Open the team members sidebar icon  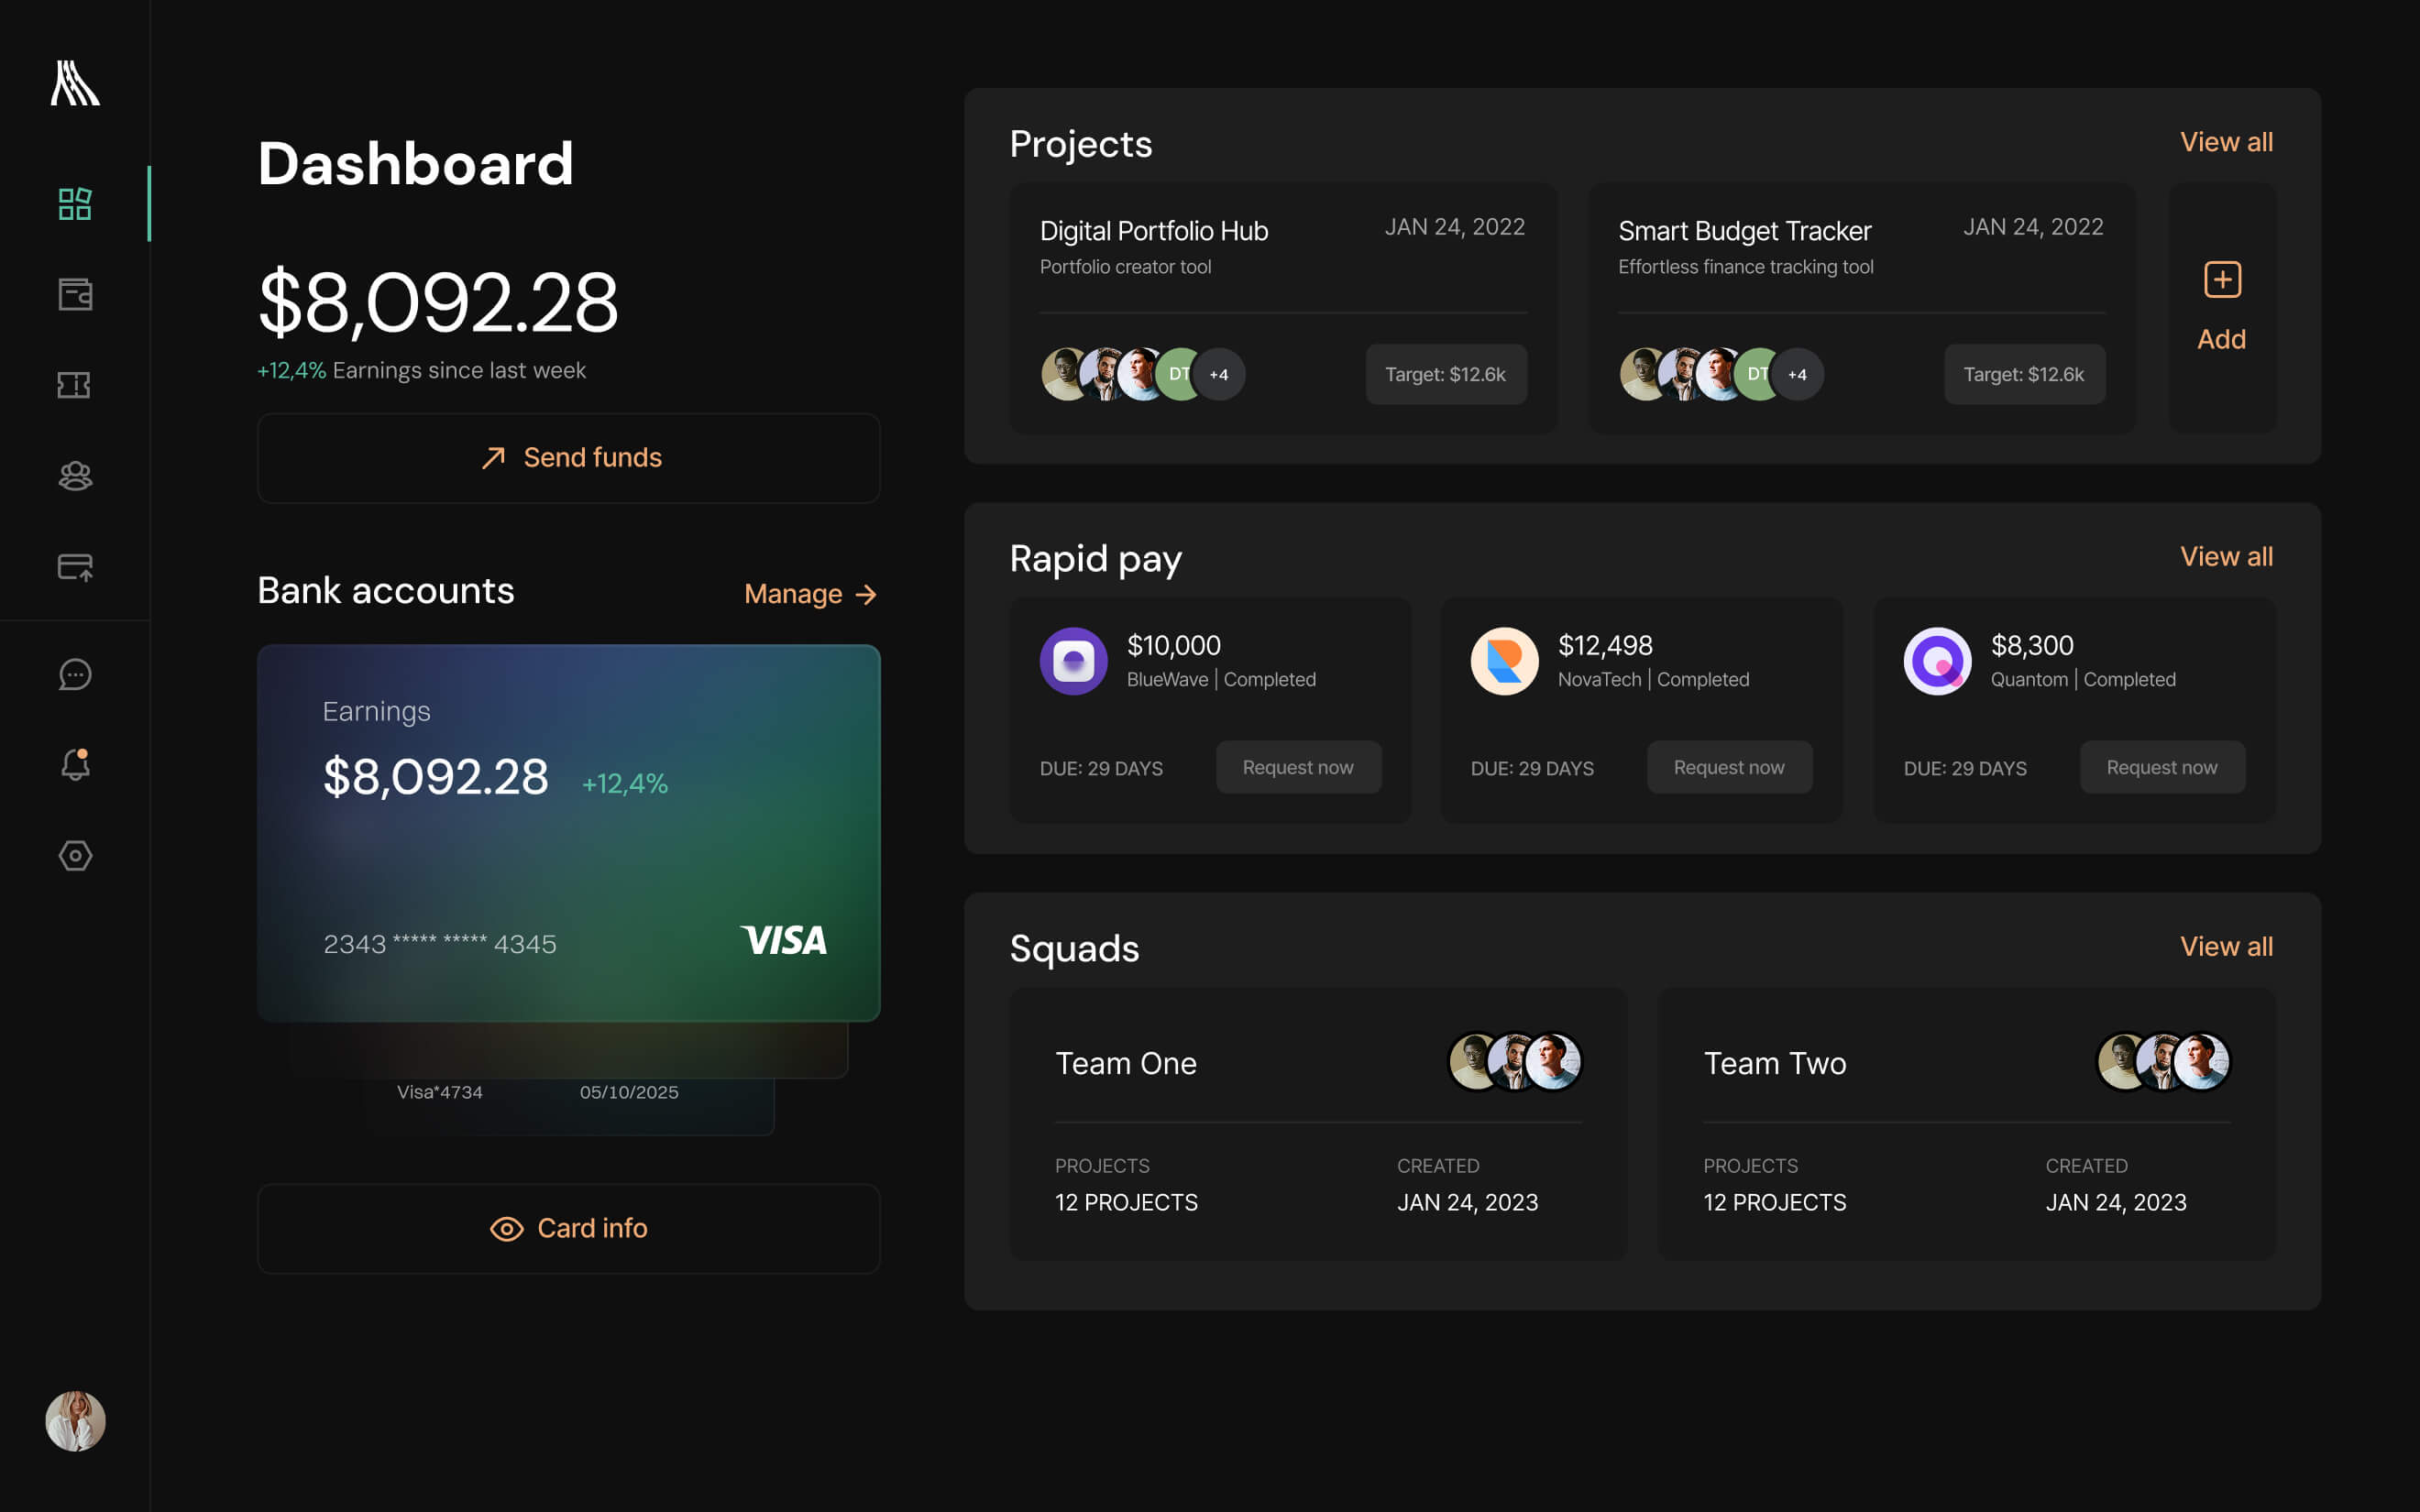point(75,476)
